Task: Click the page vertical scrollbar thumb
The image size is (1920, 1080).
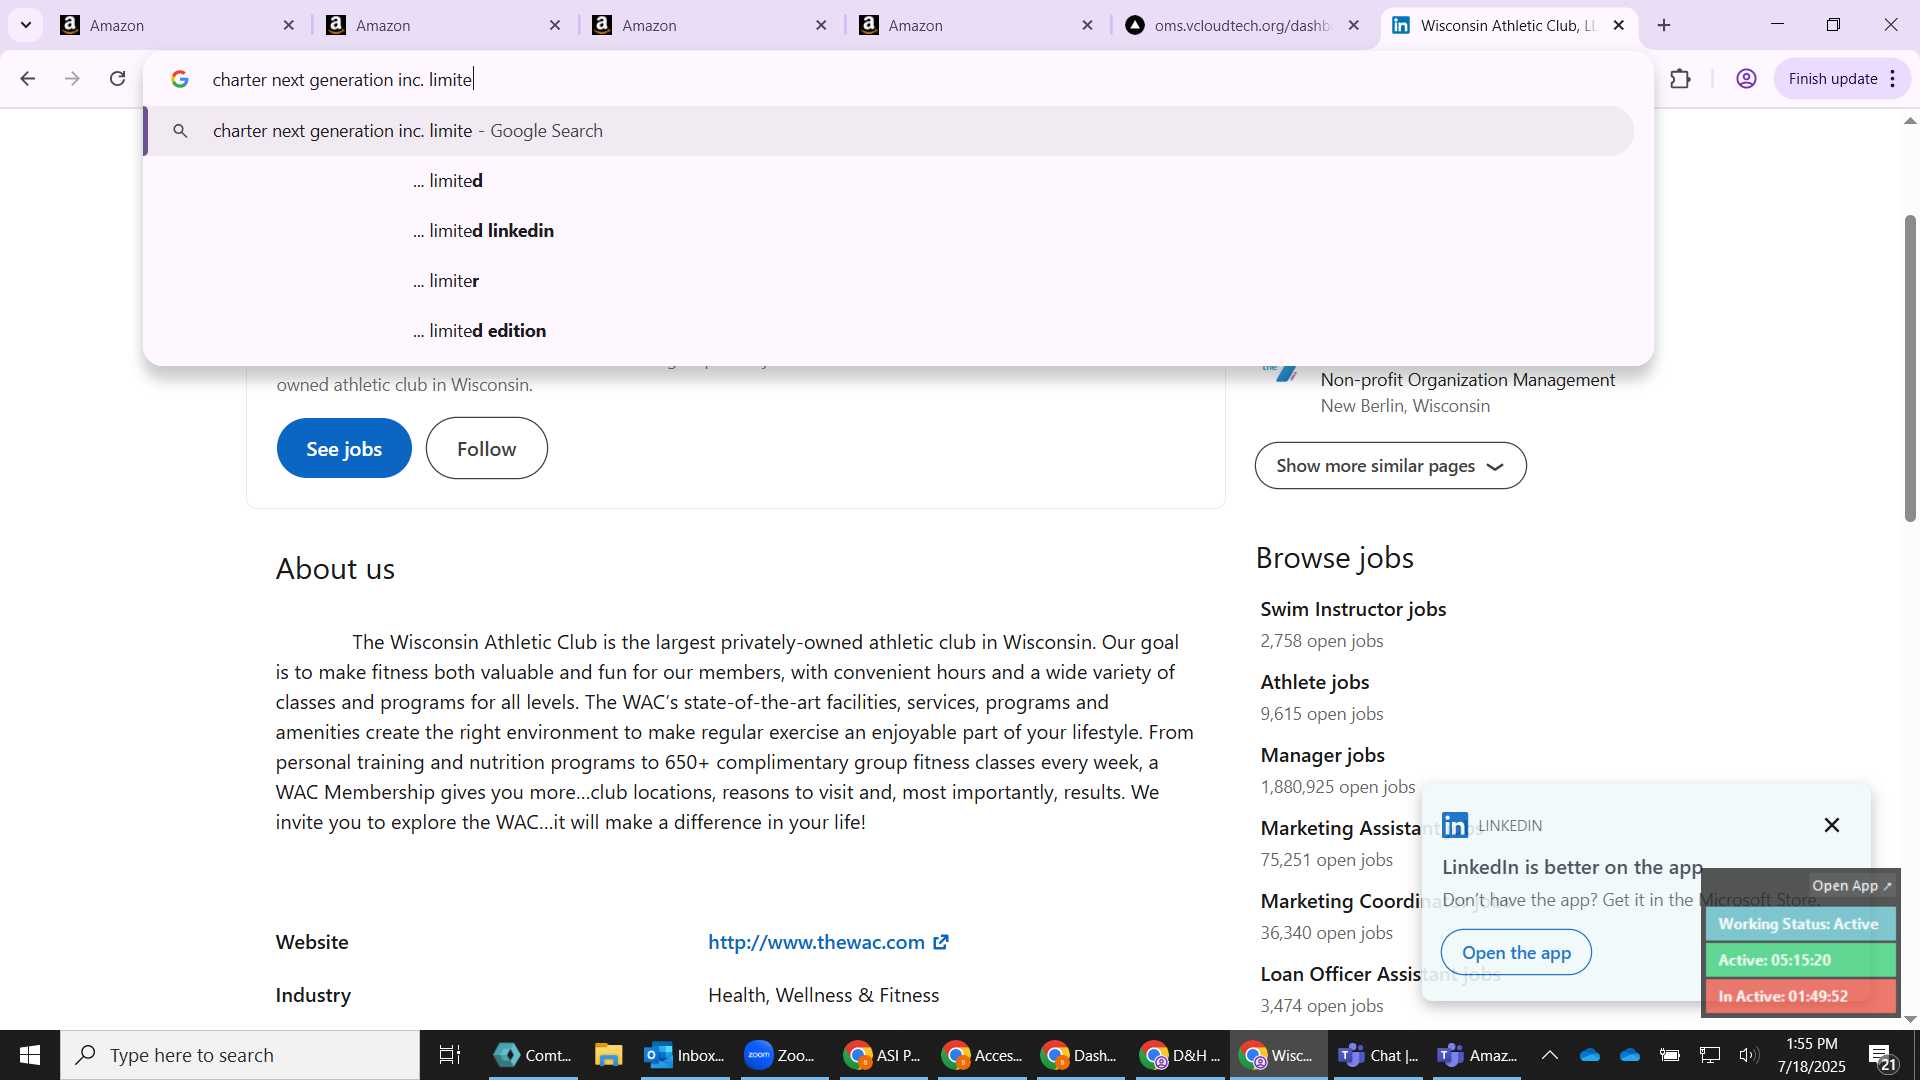Action: (1910, 368)
